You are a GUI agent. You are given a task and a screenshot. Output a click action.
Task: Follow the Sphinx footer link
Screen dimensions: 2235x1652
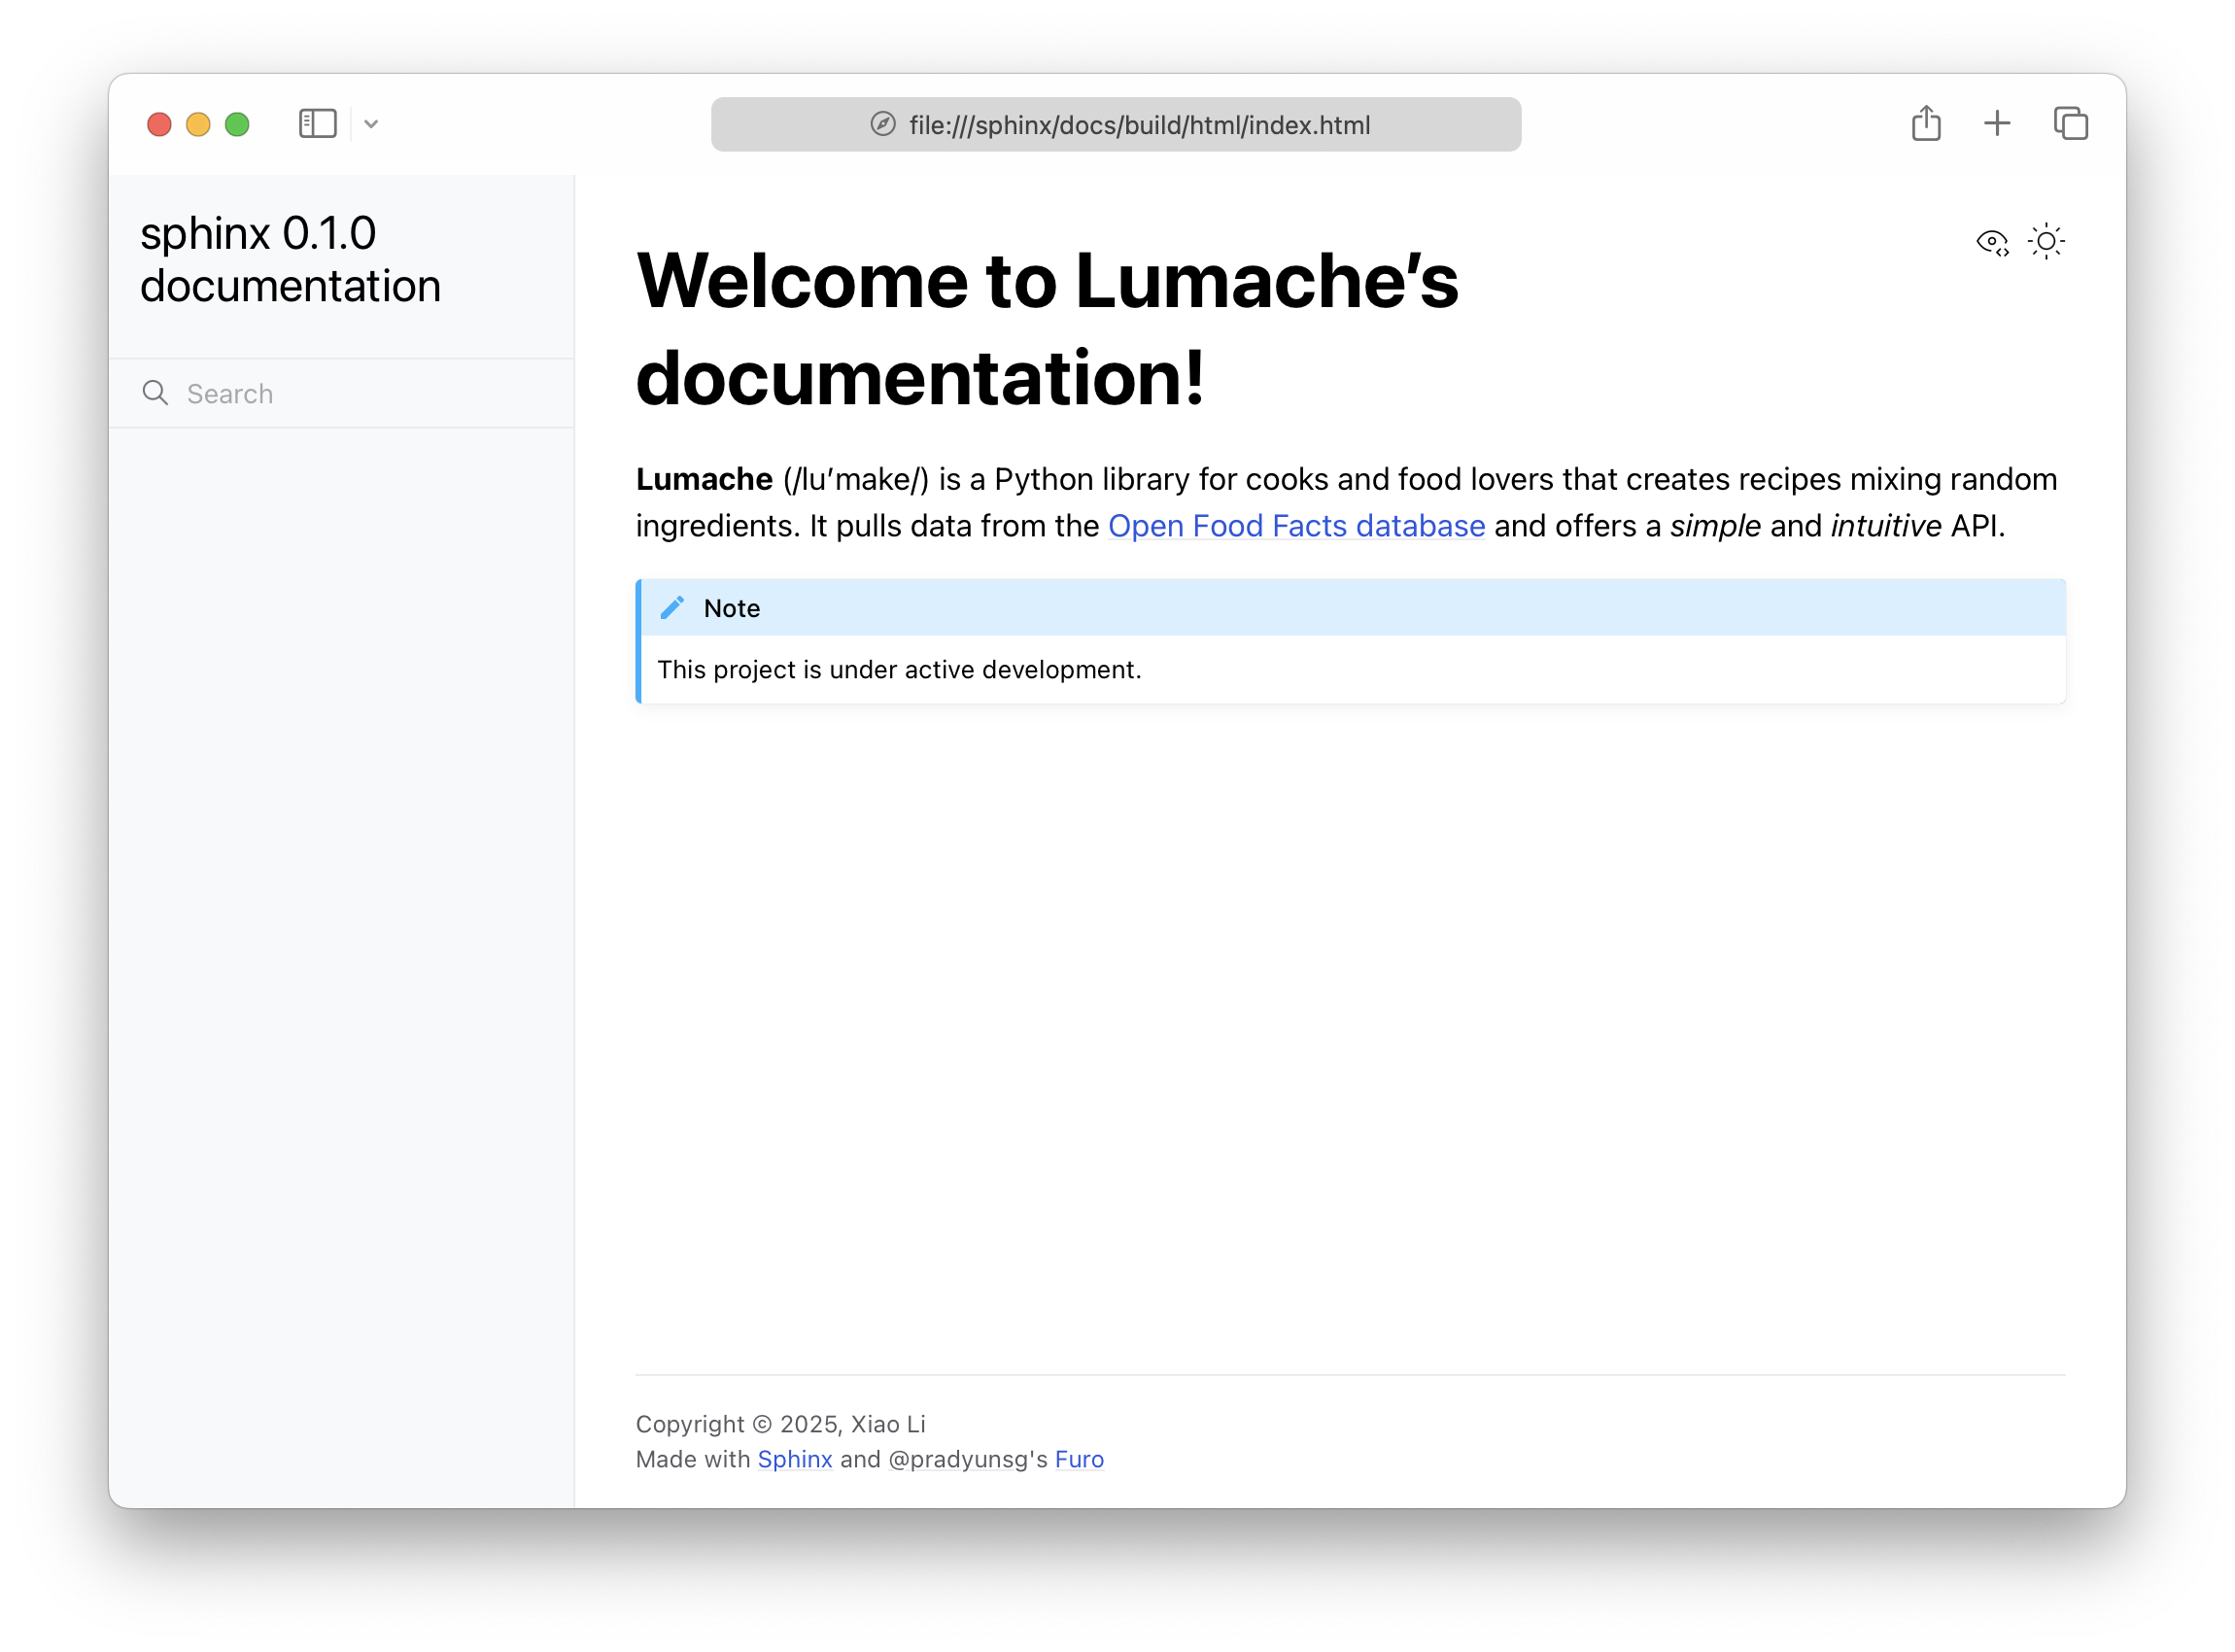795,1459
